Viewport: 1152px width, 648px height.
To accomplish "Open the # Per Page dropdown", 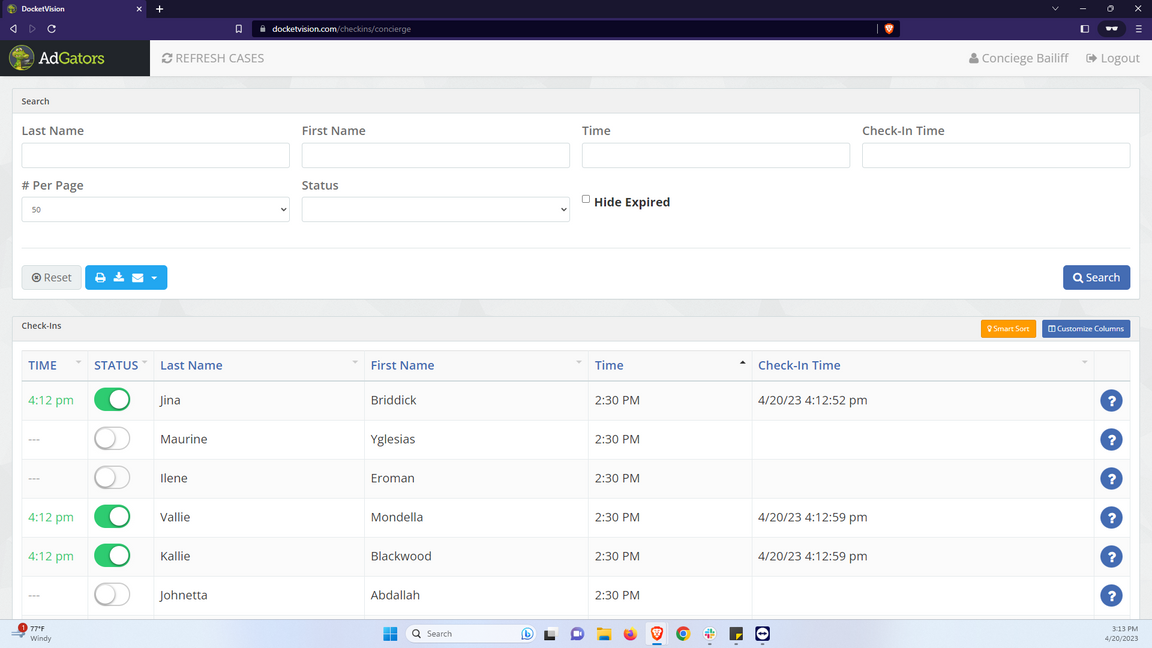I will (x=155, y=210).
